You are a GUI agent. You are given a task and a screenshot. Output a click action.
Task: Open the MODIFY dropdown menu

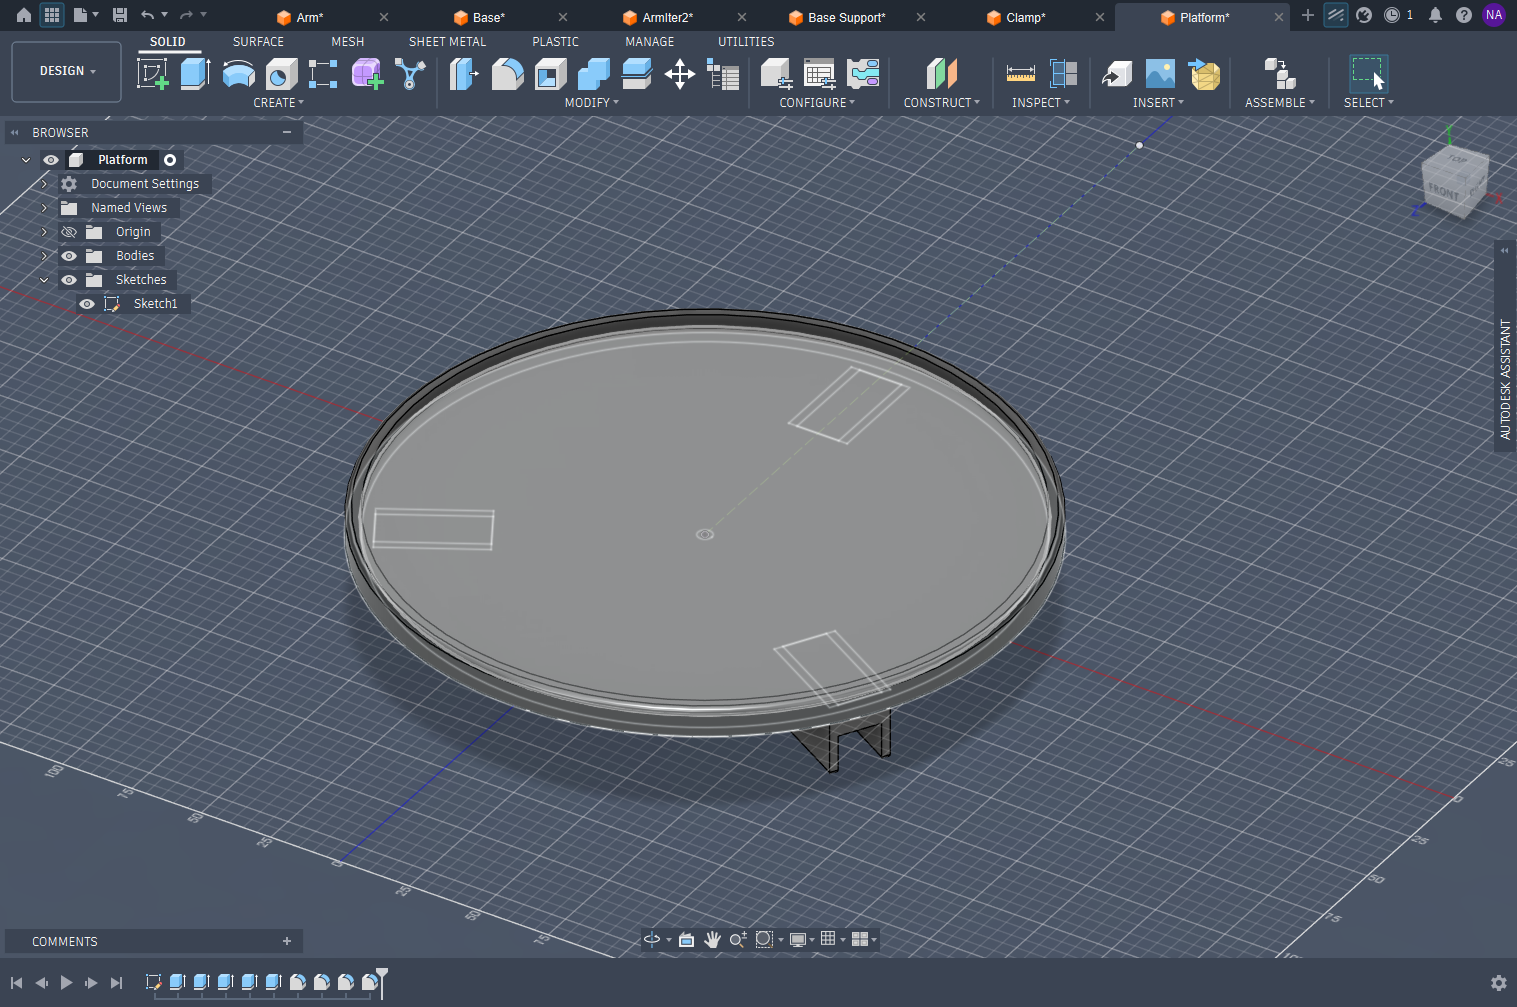[592, 103]
